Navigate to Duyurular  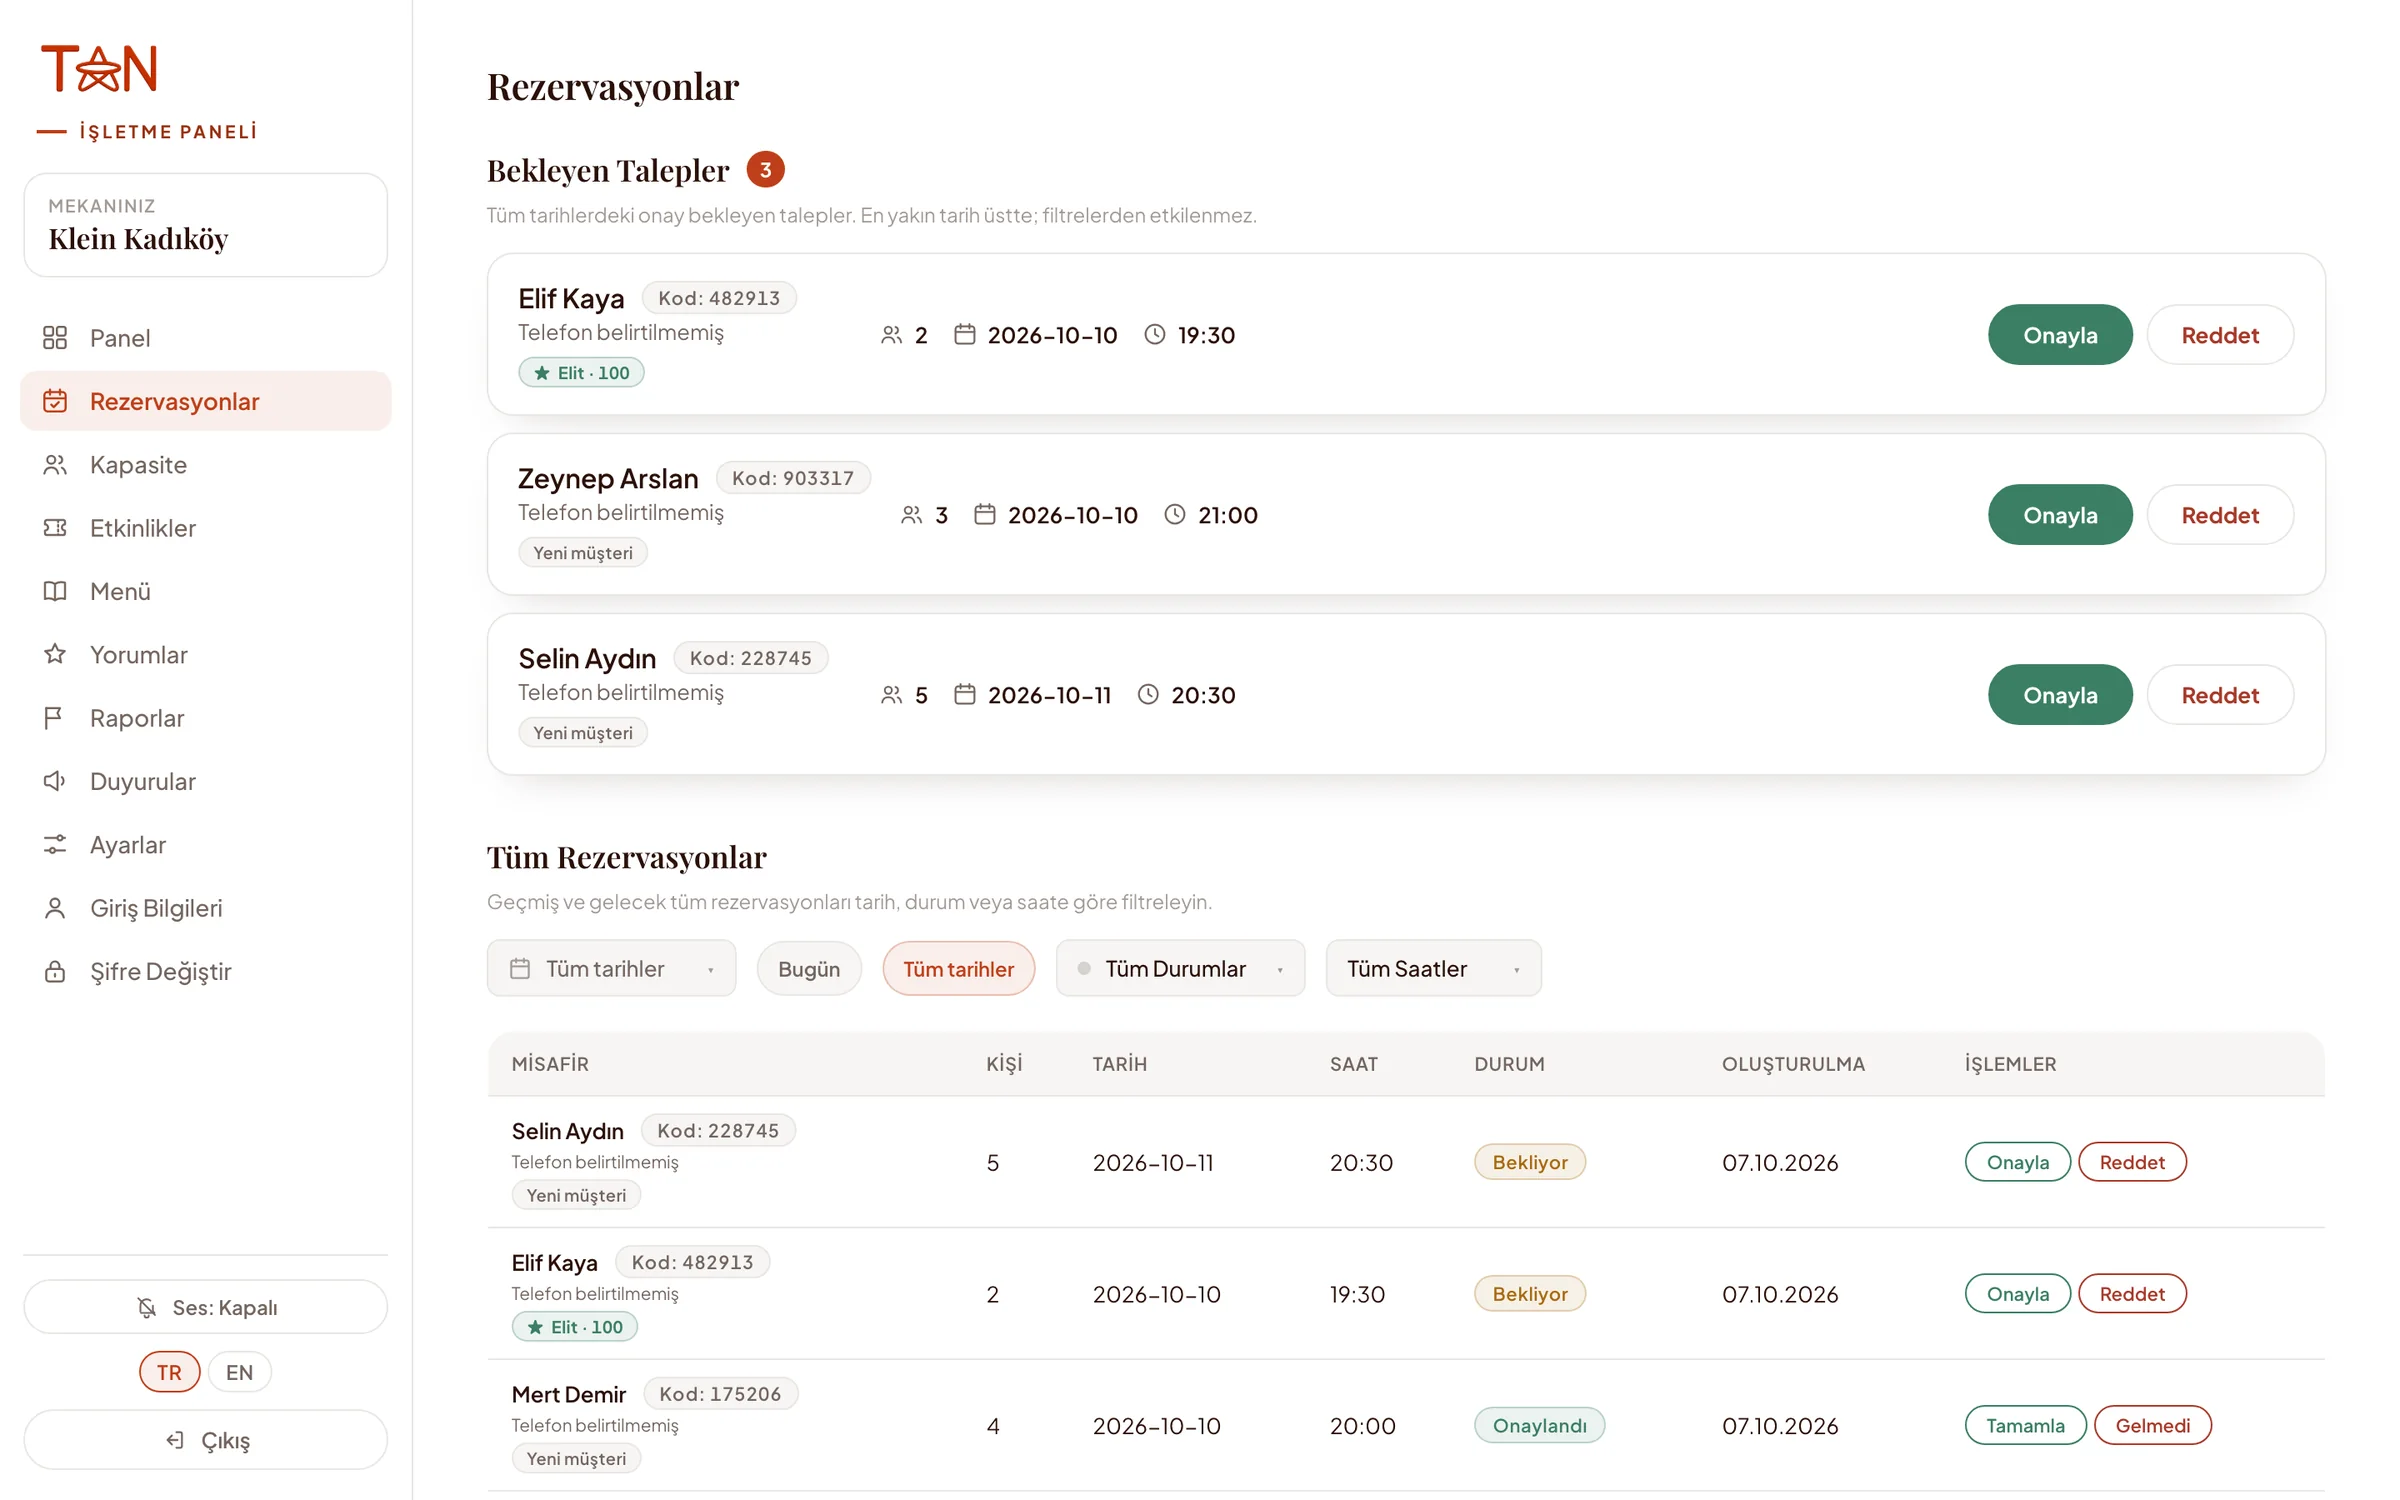point(206,781)
